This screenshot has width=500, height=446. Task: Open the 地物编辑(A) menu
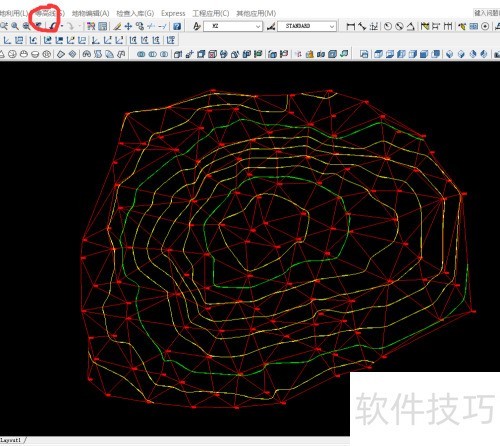(91, 13)
